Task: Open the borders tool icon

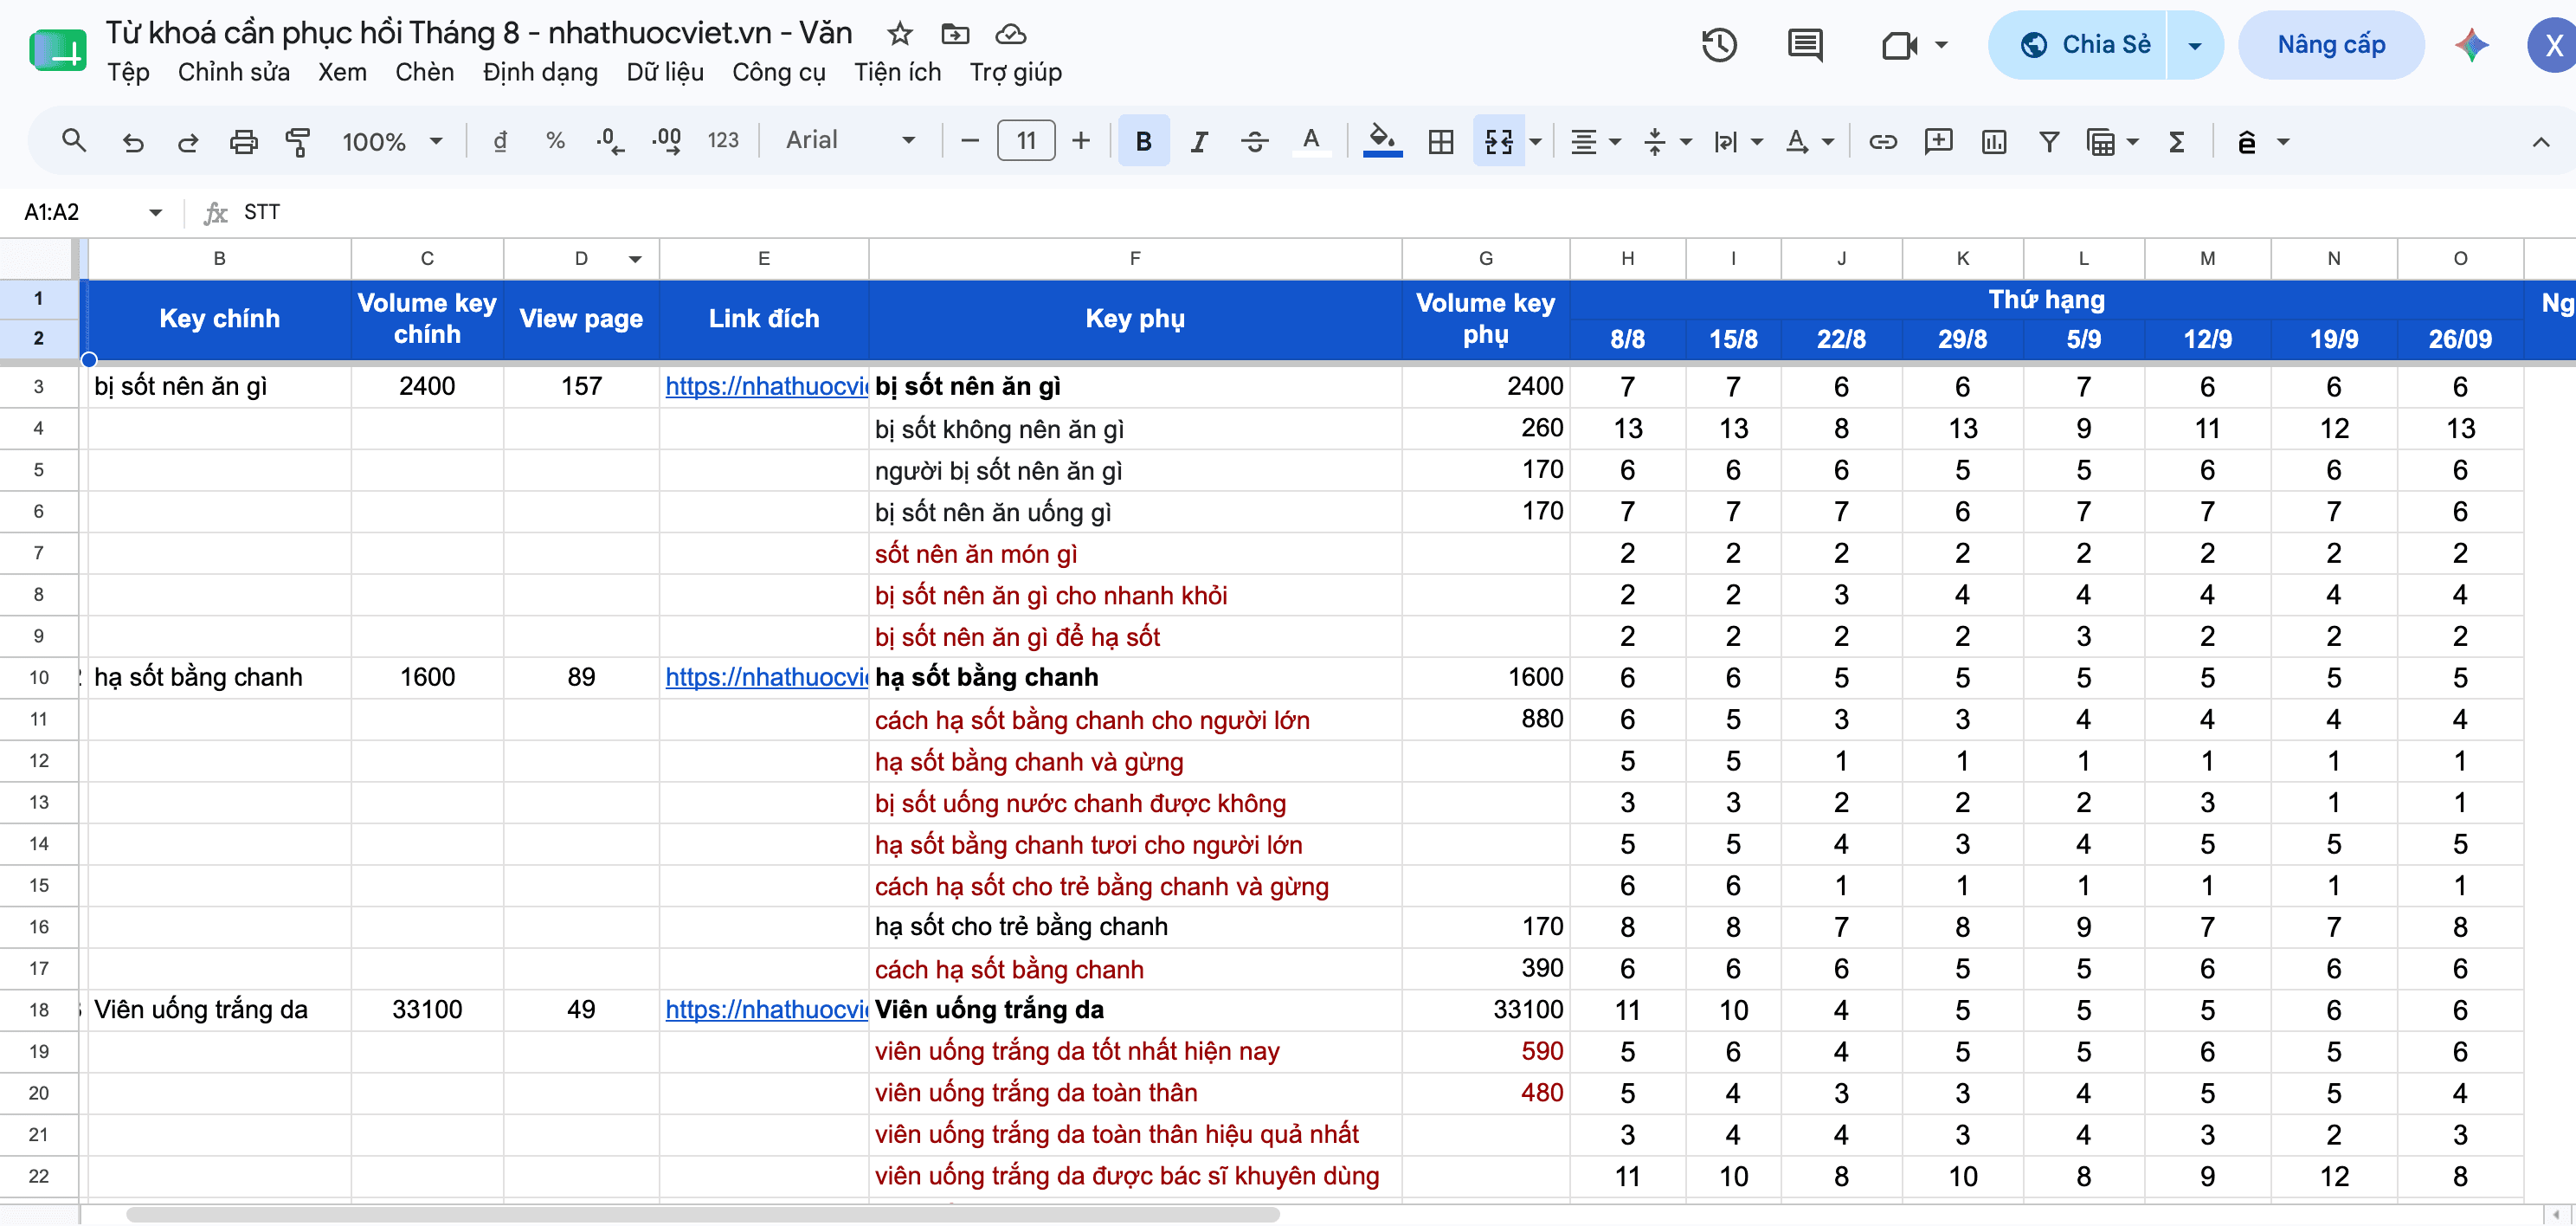Action: pos(1441,141)
